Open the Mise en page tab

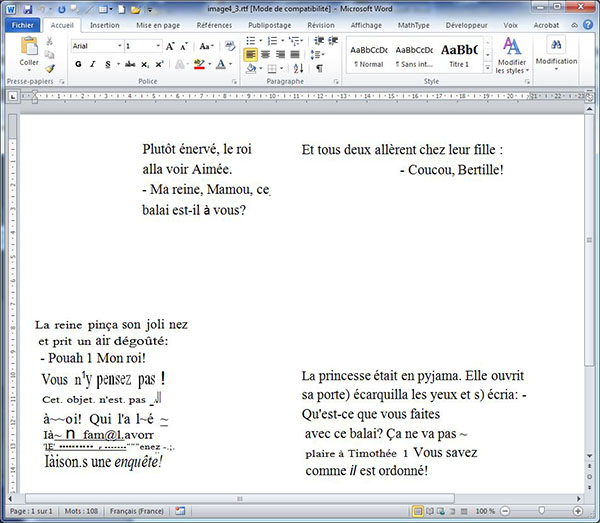click(158, 25)
